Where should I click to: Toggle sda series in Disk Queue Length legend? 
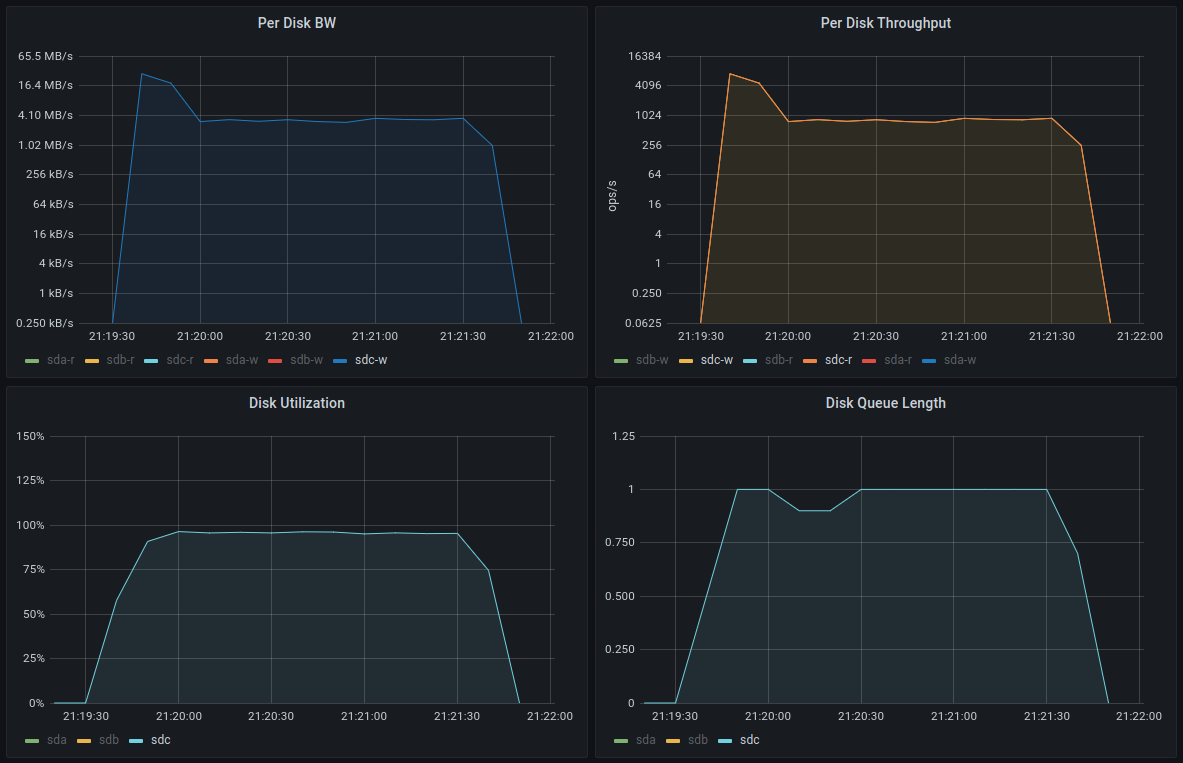(646, 740)
